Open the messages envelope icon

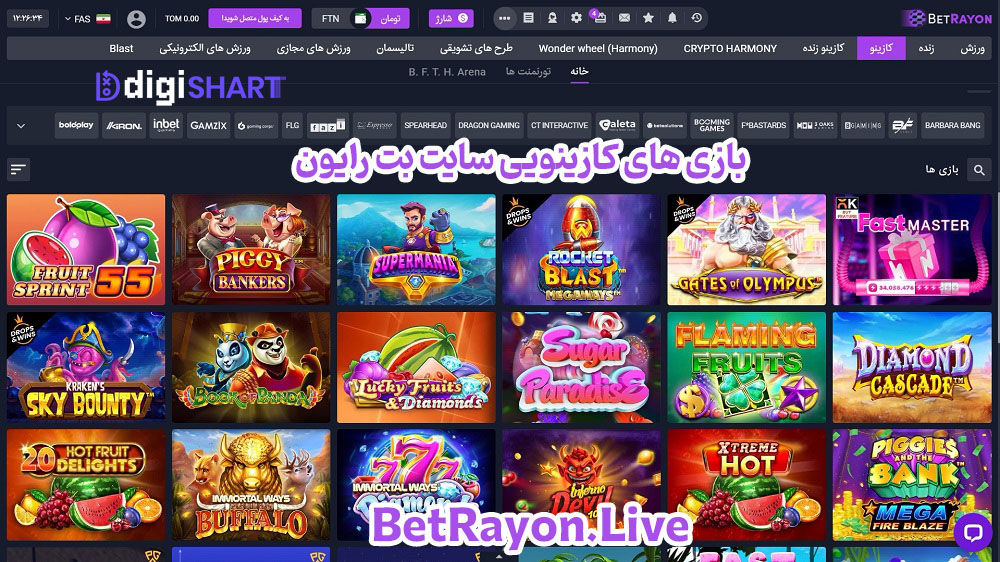coord(624,18)
